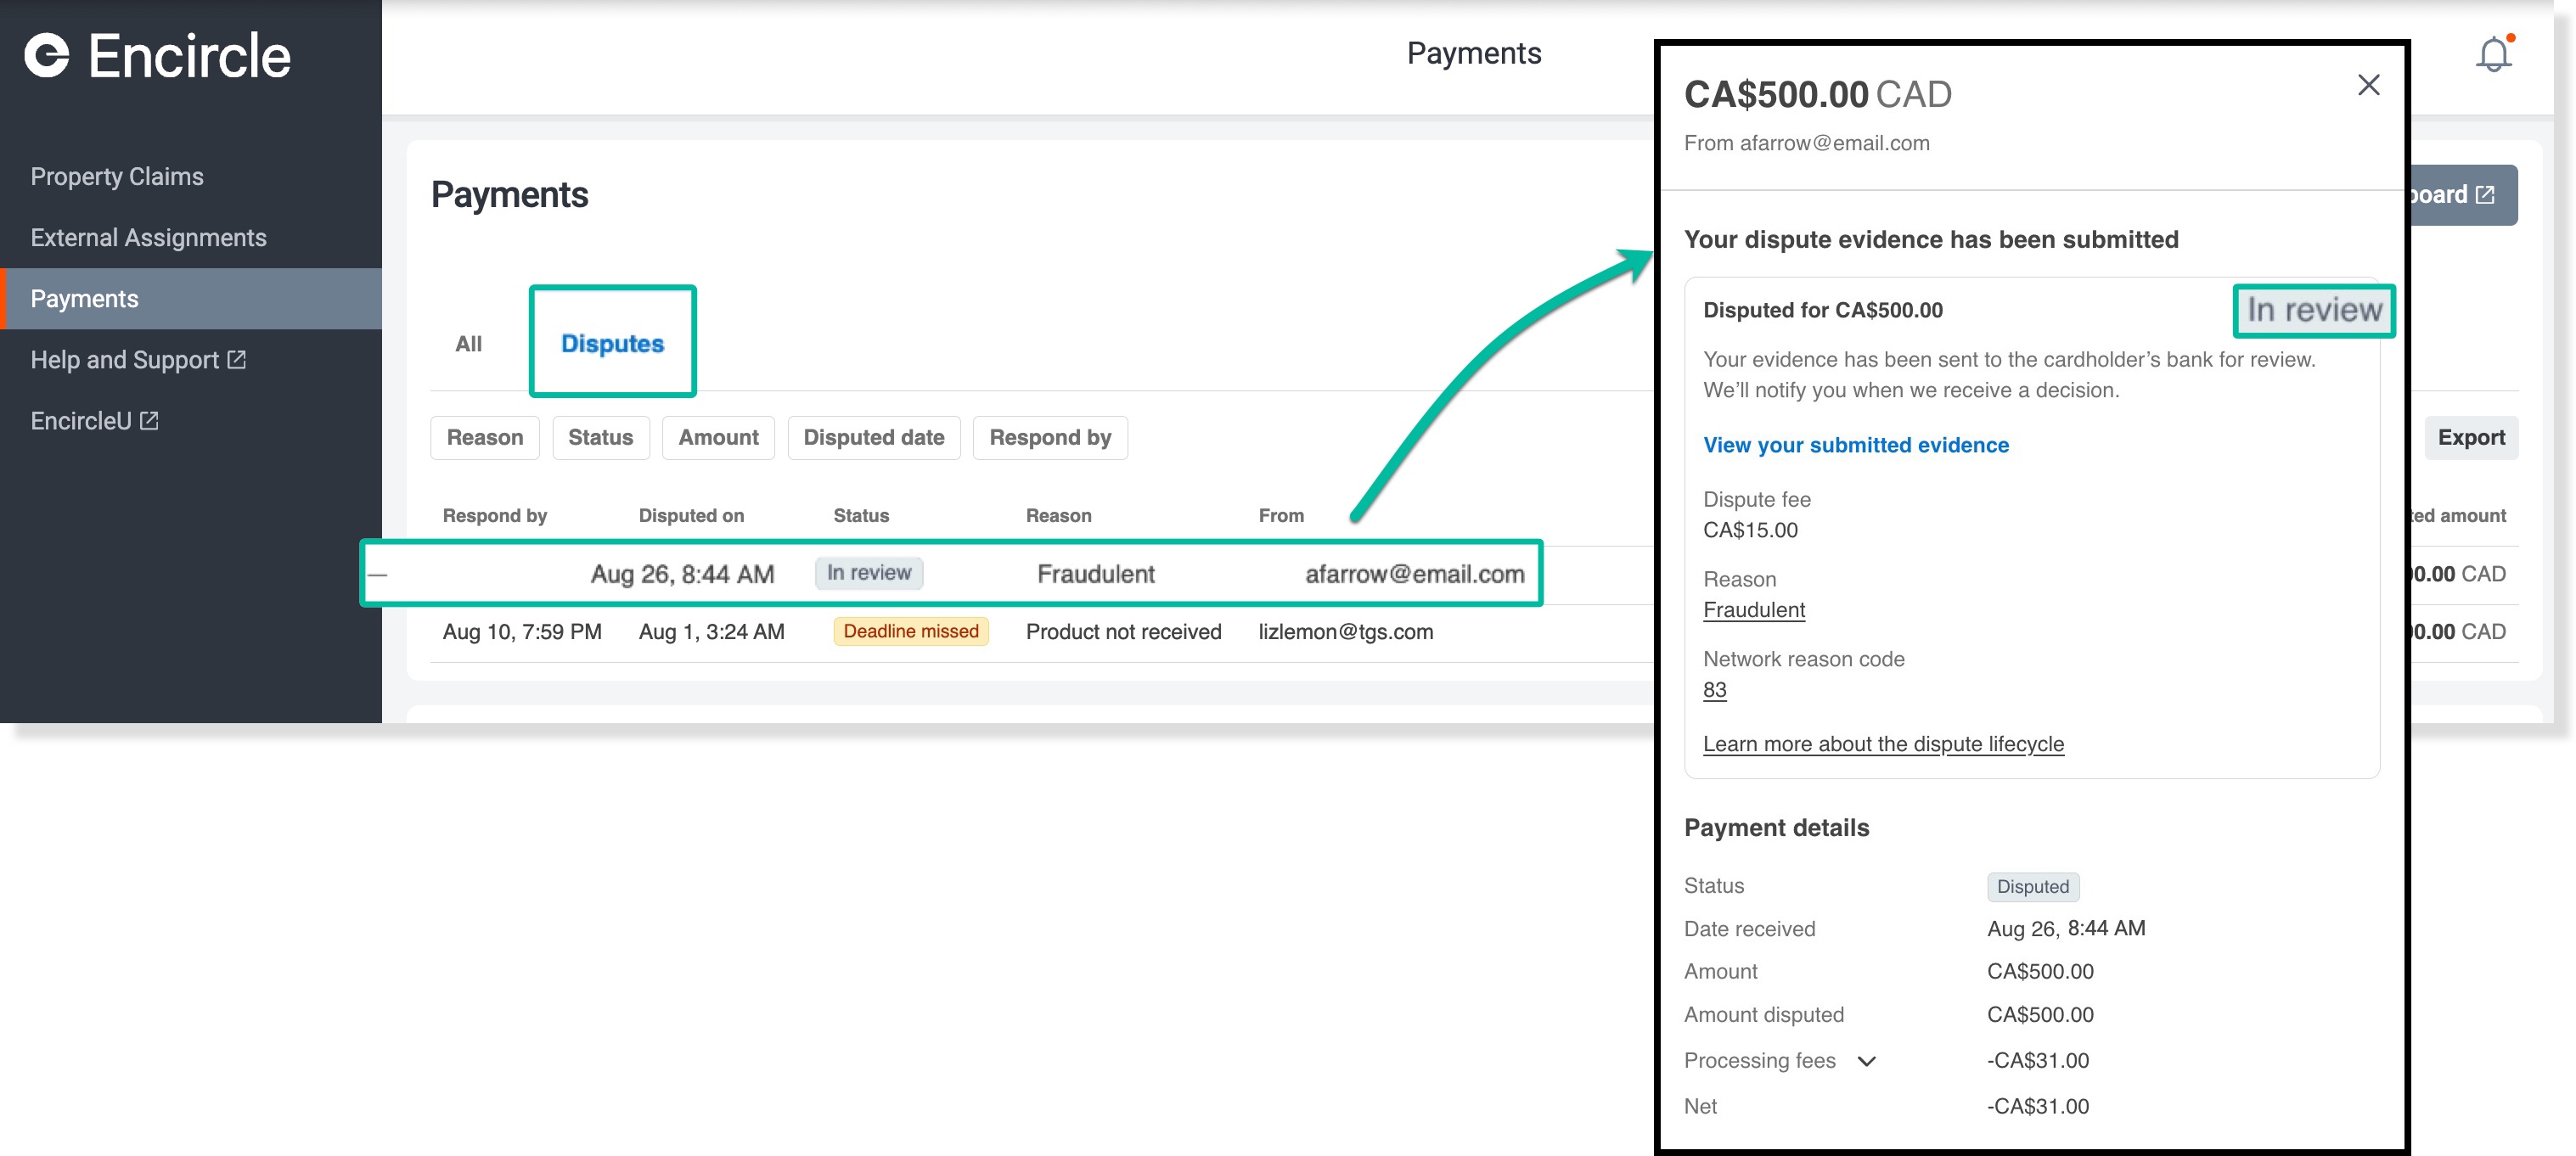Close the dispute details panel
This screenshot has height=1156, width=2576.
point(2367,85)
